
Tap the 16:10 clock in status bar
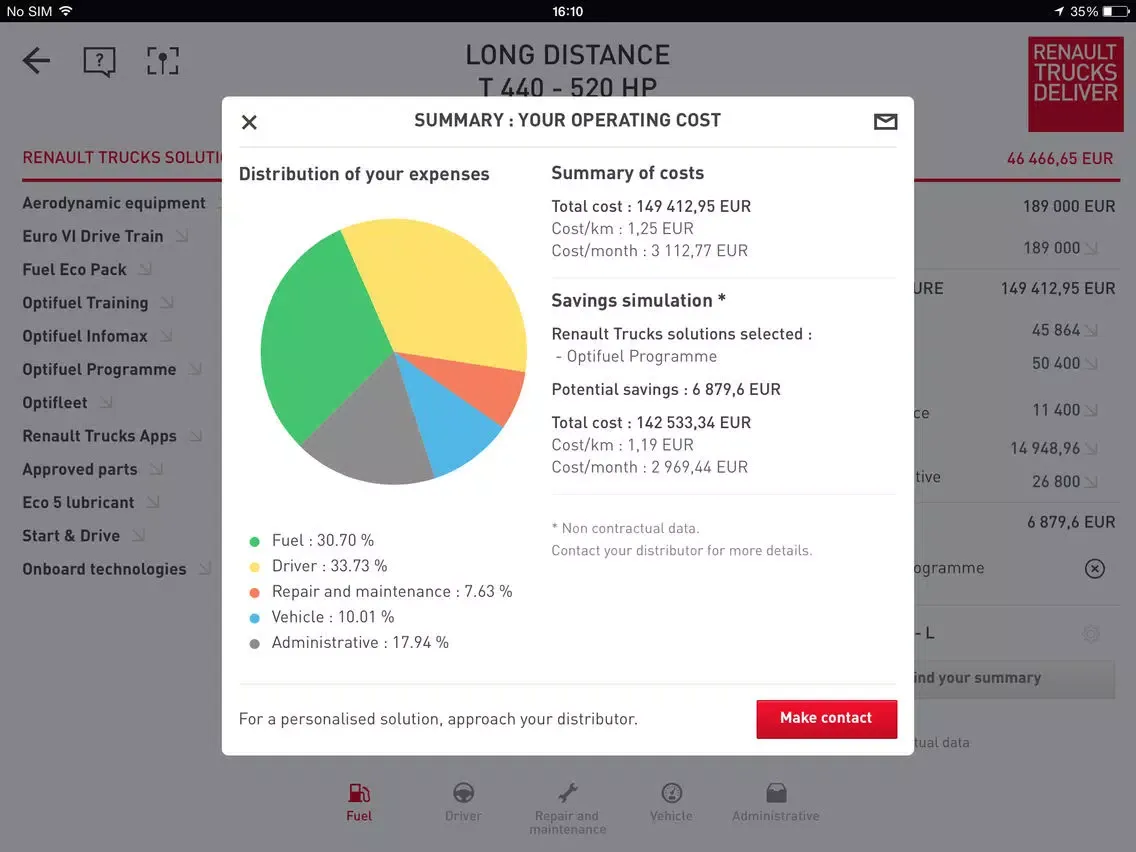pos(567,12)
